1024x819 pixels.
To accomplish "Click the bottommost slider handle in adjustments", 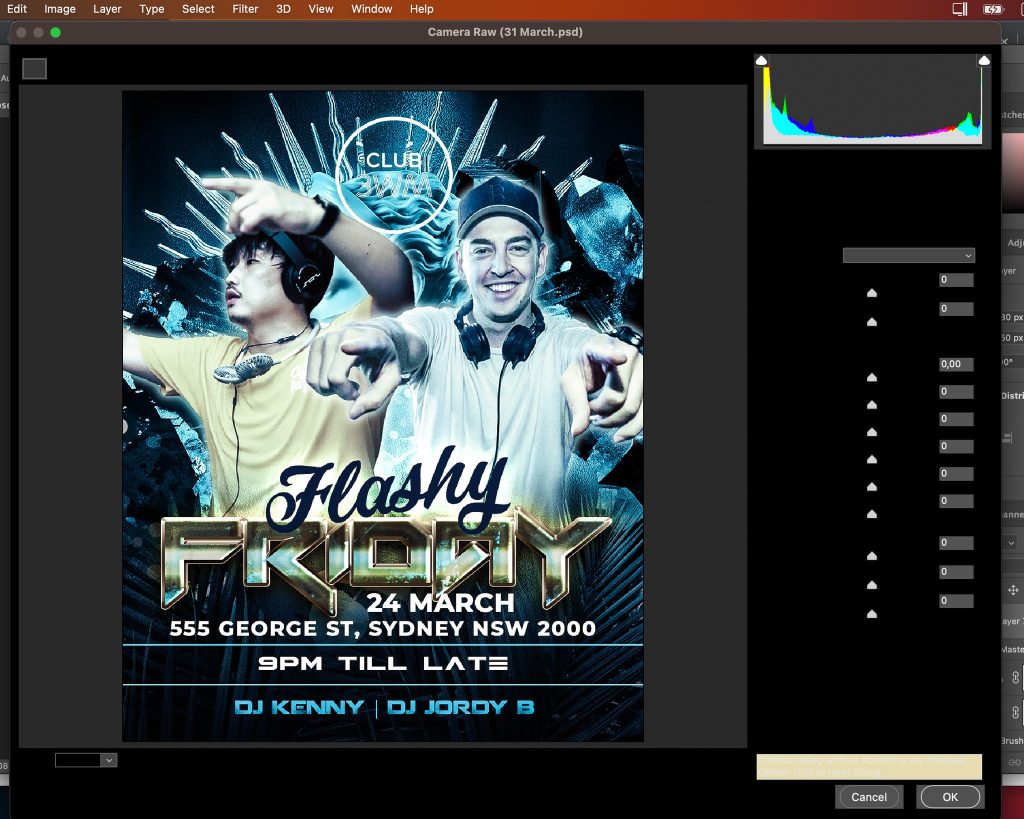I will point(871,614).
